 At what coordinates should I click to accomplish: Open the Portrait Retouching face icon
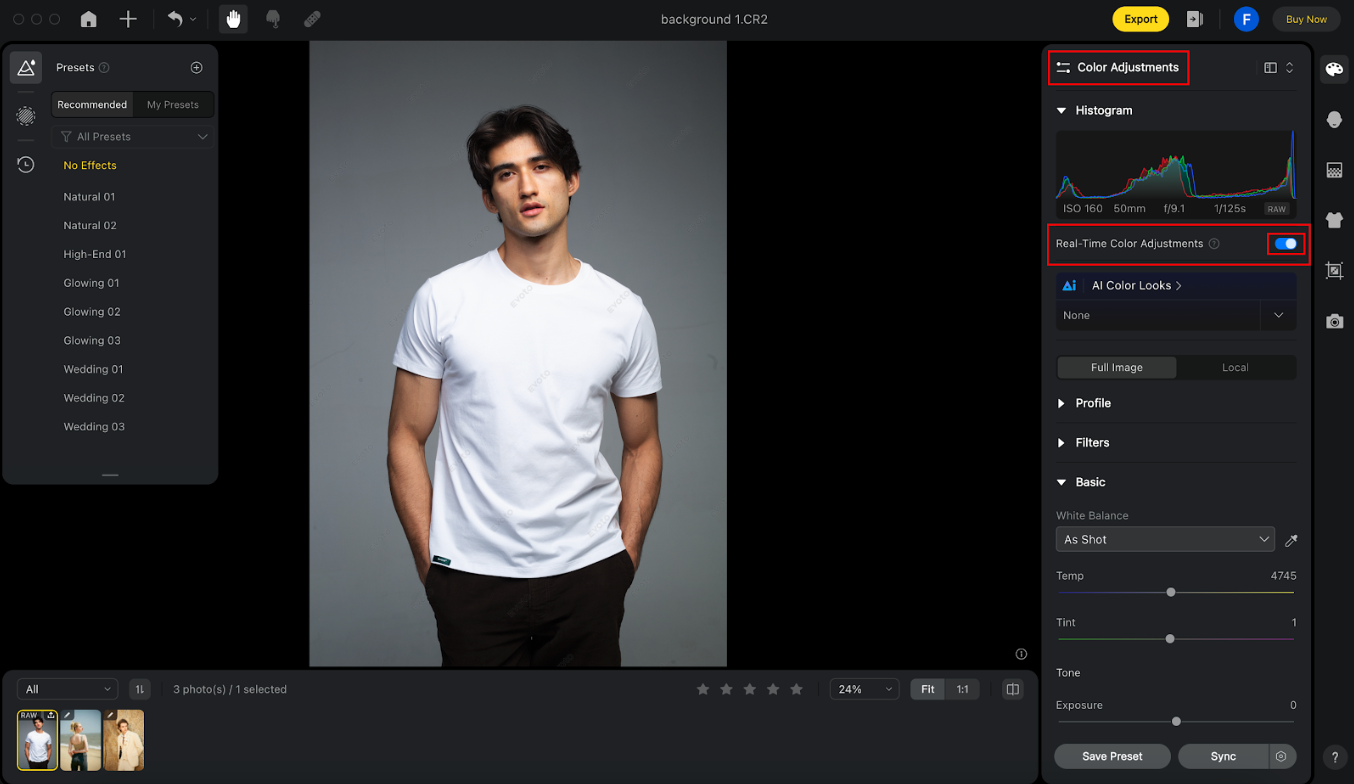click(1334, 119)
